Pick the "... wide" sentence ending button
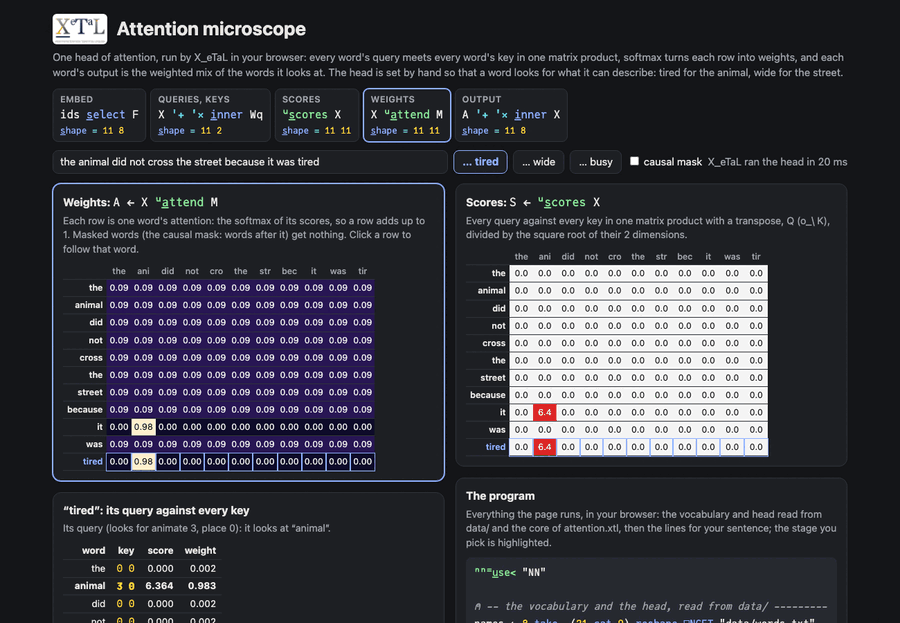Screen dimensions: 900x623 click(538, 162)
